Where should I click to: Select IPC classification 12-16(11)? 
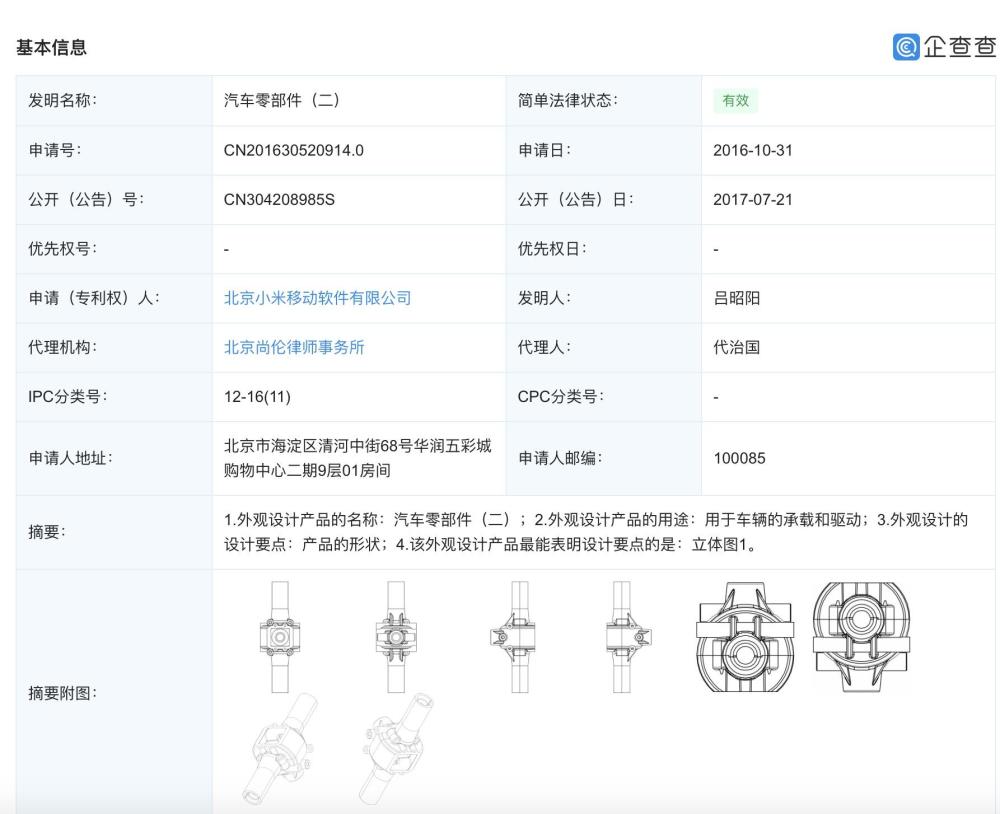pyautogui.click(x=257, y=397)
